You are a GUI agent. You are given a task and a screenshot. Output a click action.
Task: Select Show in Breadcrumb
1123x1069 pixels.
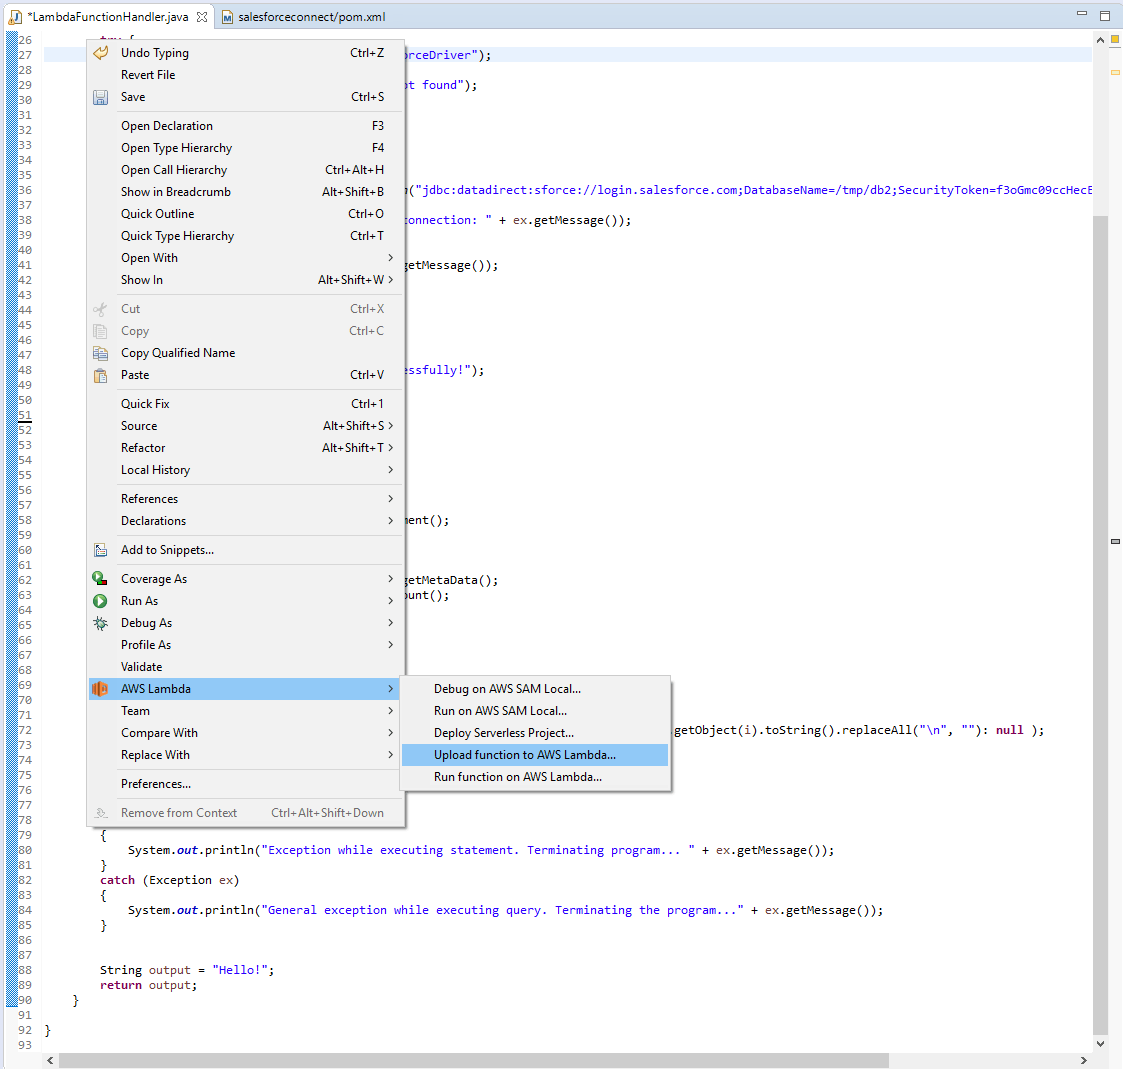246,192
